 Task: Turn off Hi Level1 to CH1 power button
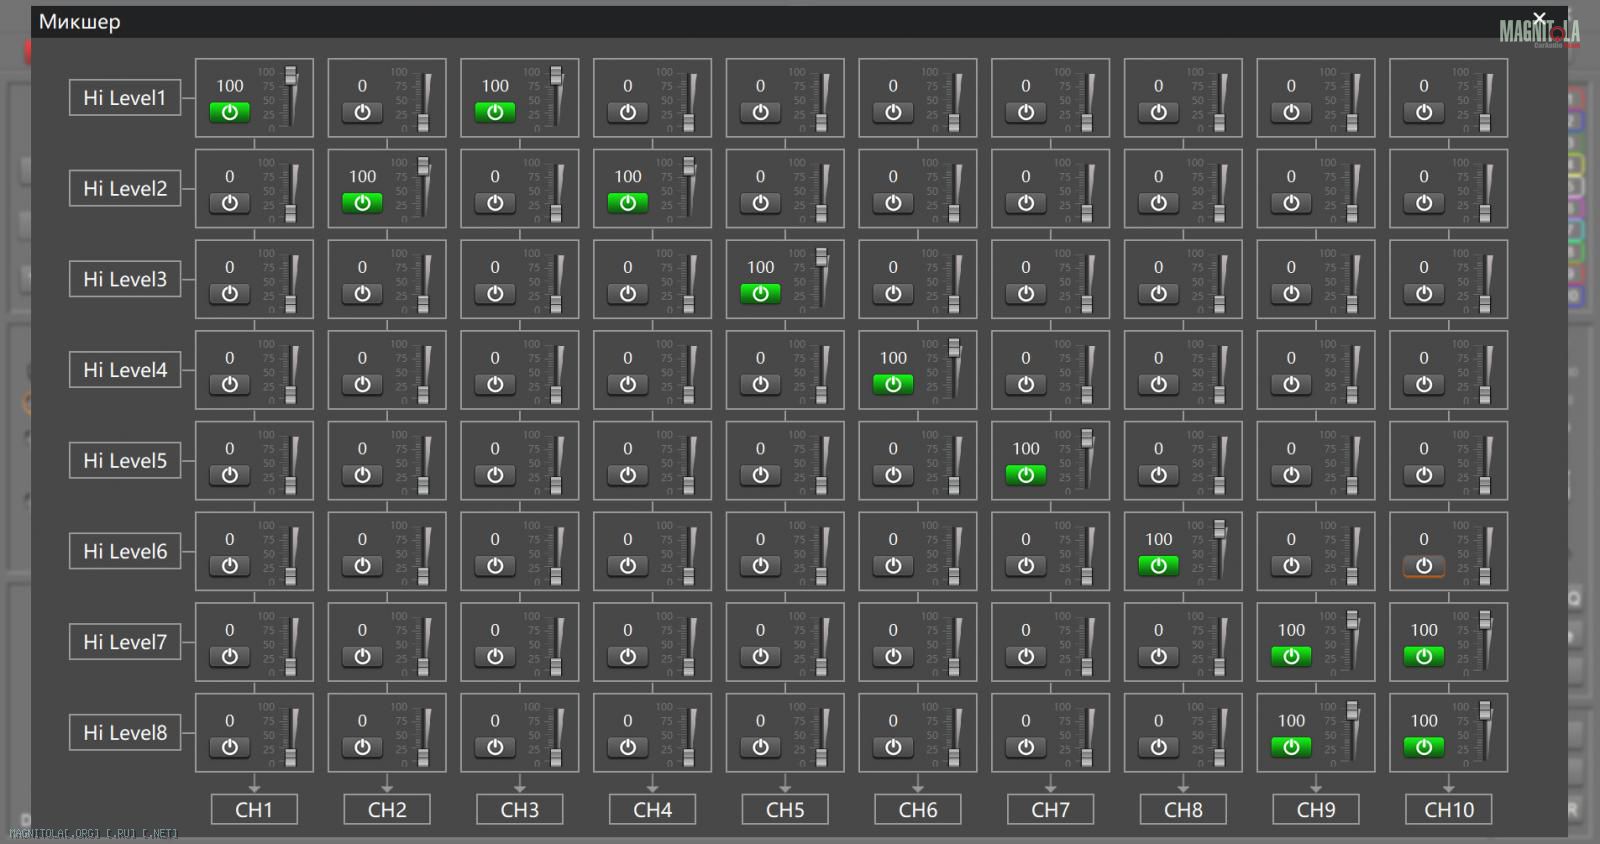[230, 112]
